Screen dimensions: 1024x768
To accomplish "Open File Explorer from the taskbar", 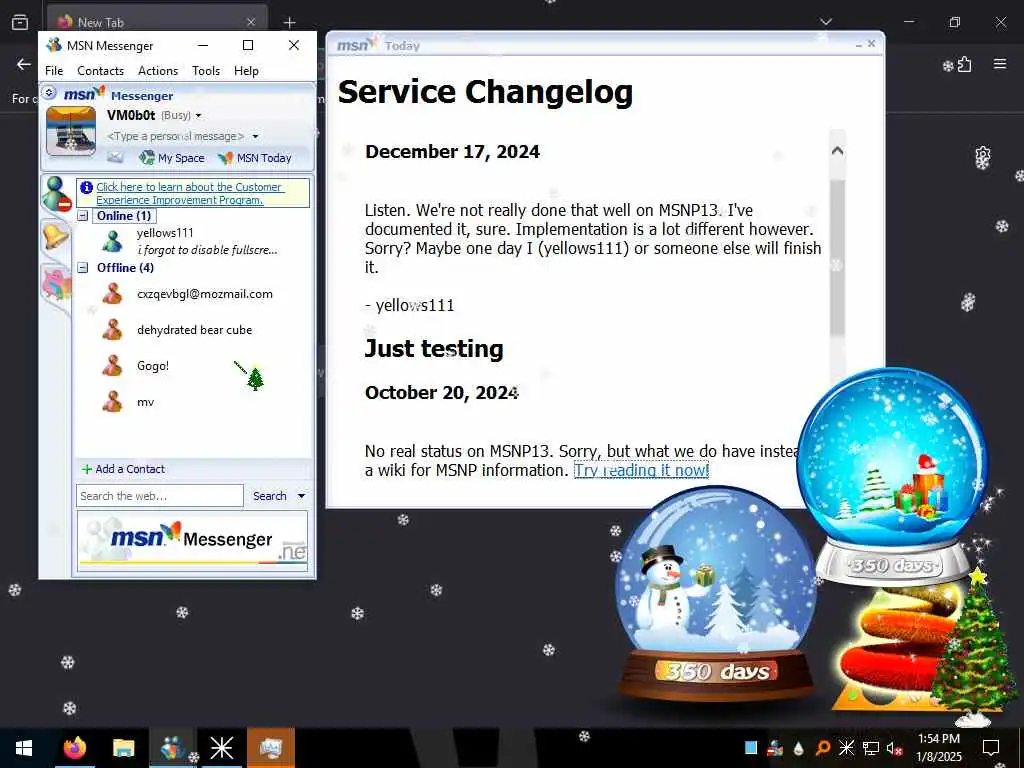I will coord(123,748).
